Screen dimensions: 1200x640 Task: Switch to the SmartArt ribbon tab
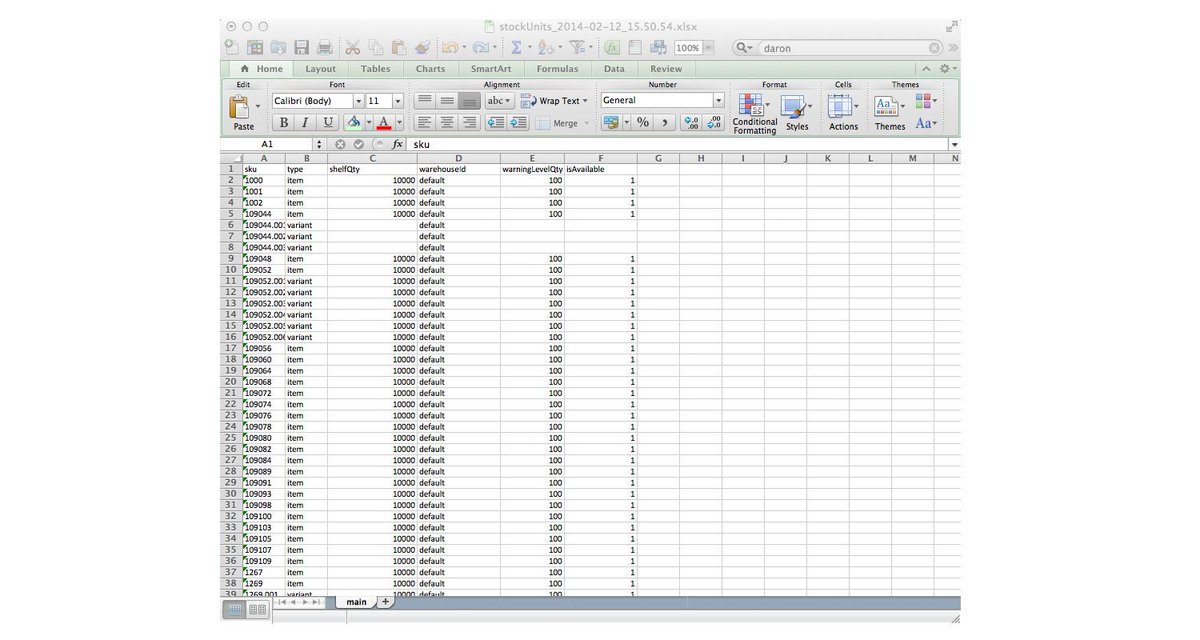491,69
